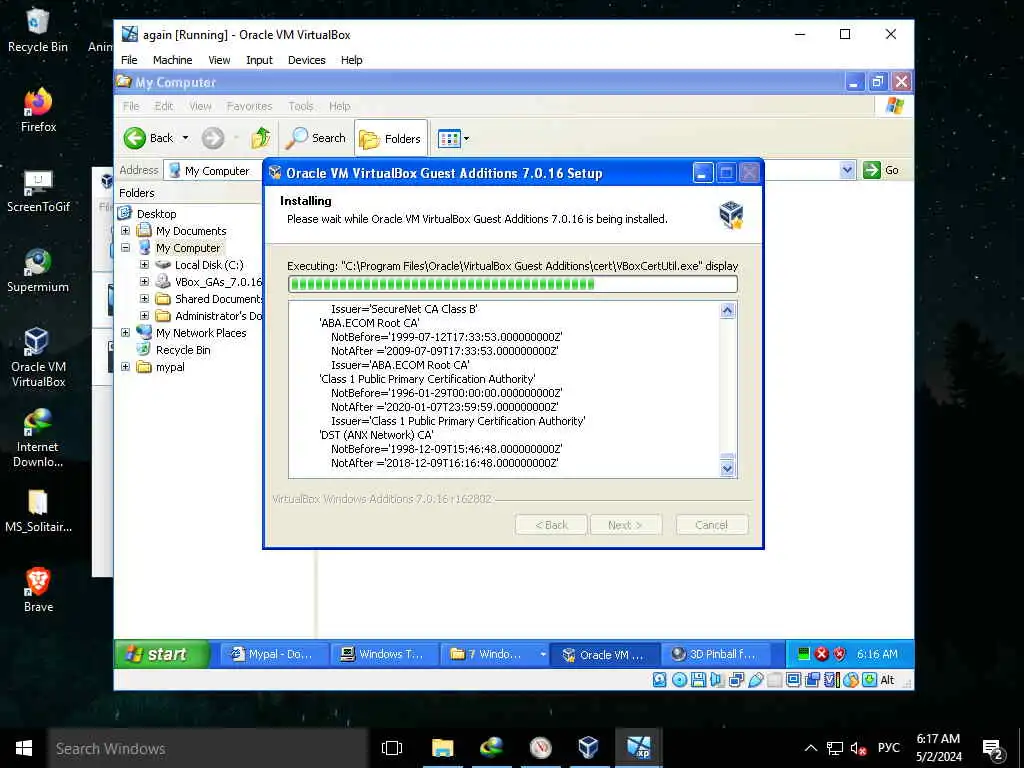Open ScreenToGif desktop shortcut
The height and width of the screenshot is (768, 1024).
pos(38,190)
